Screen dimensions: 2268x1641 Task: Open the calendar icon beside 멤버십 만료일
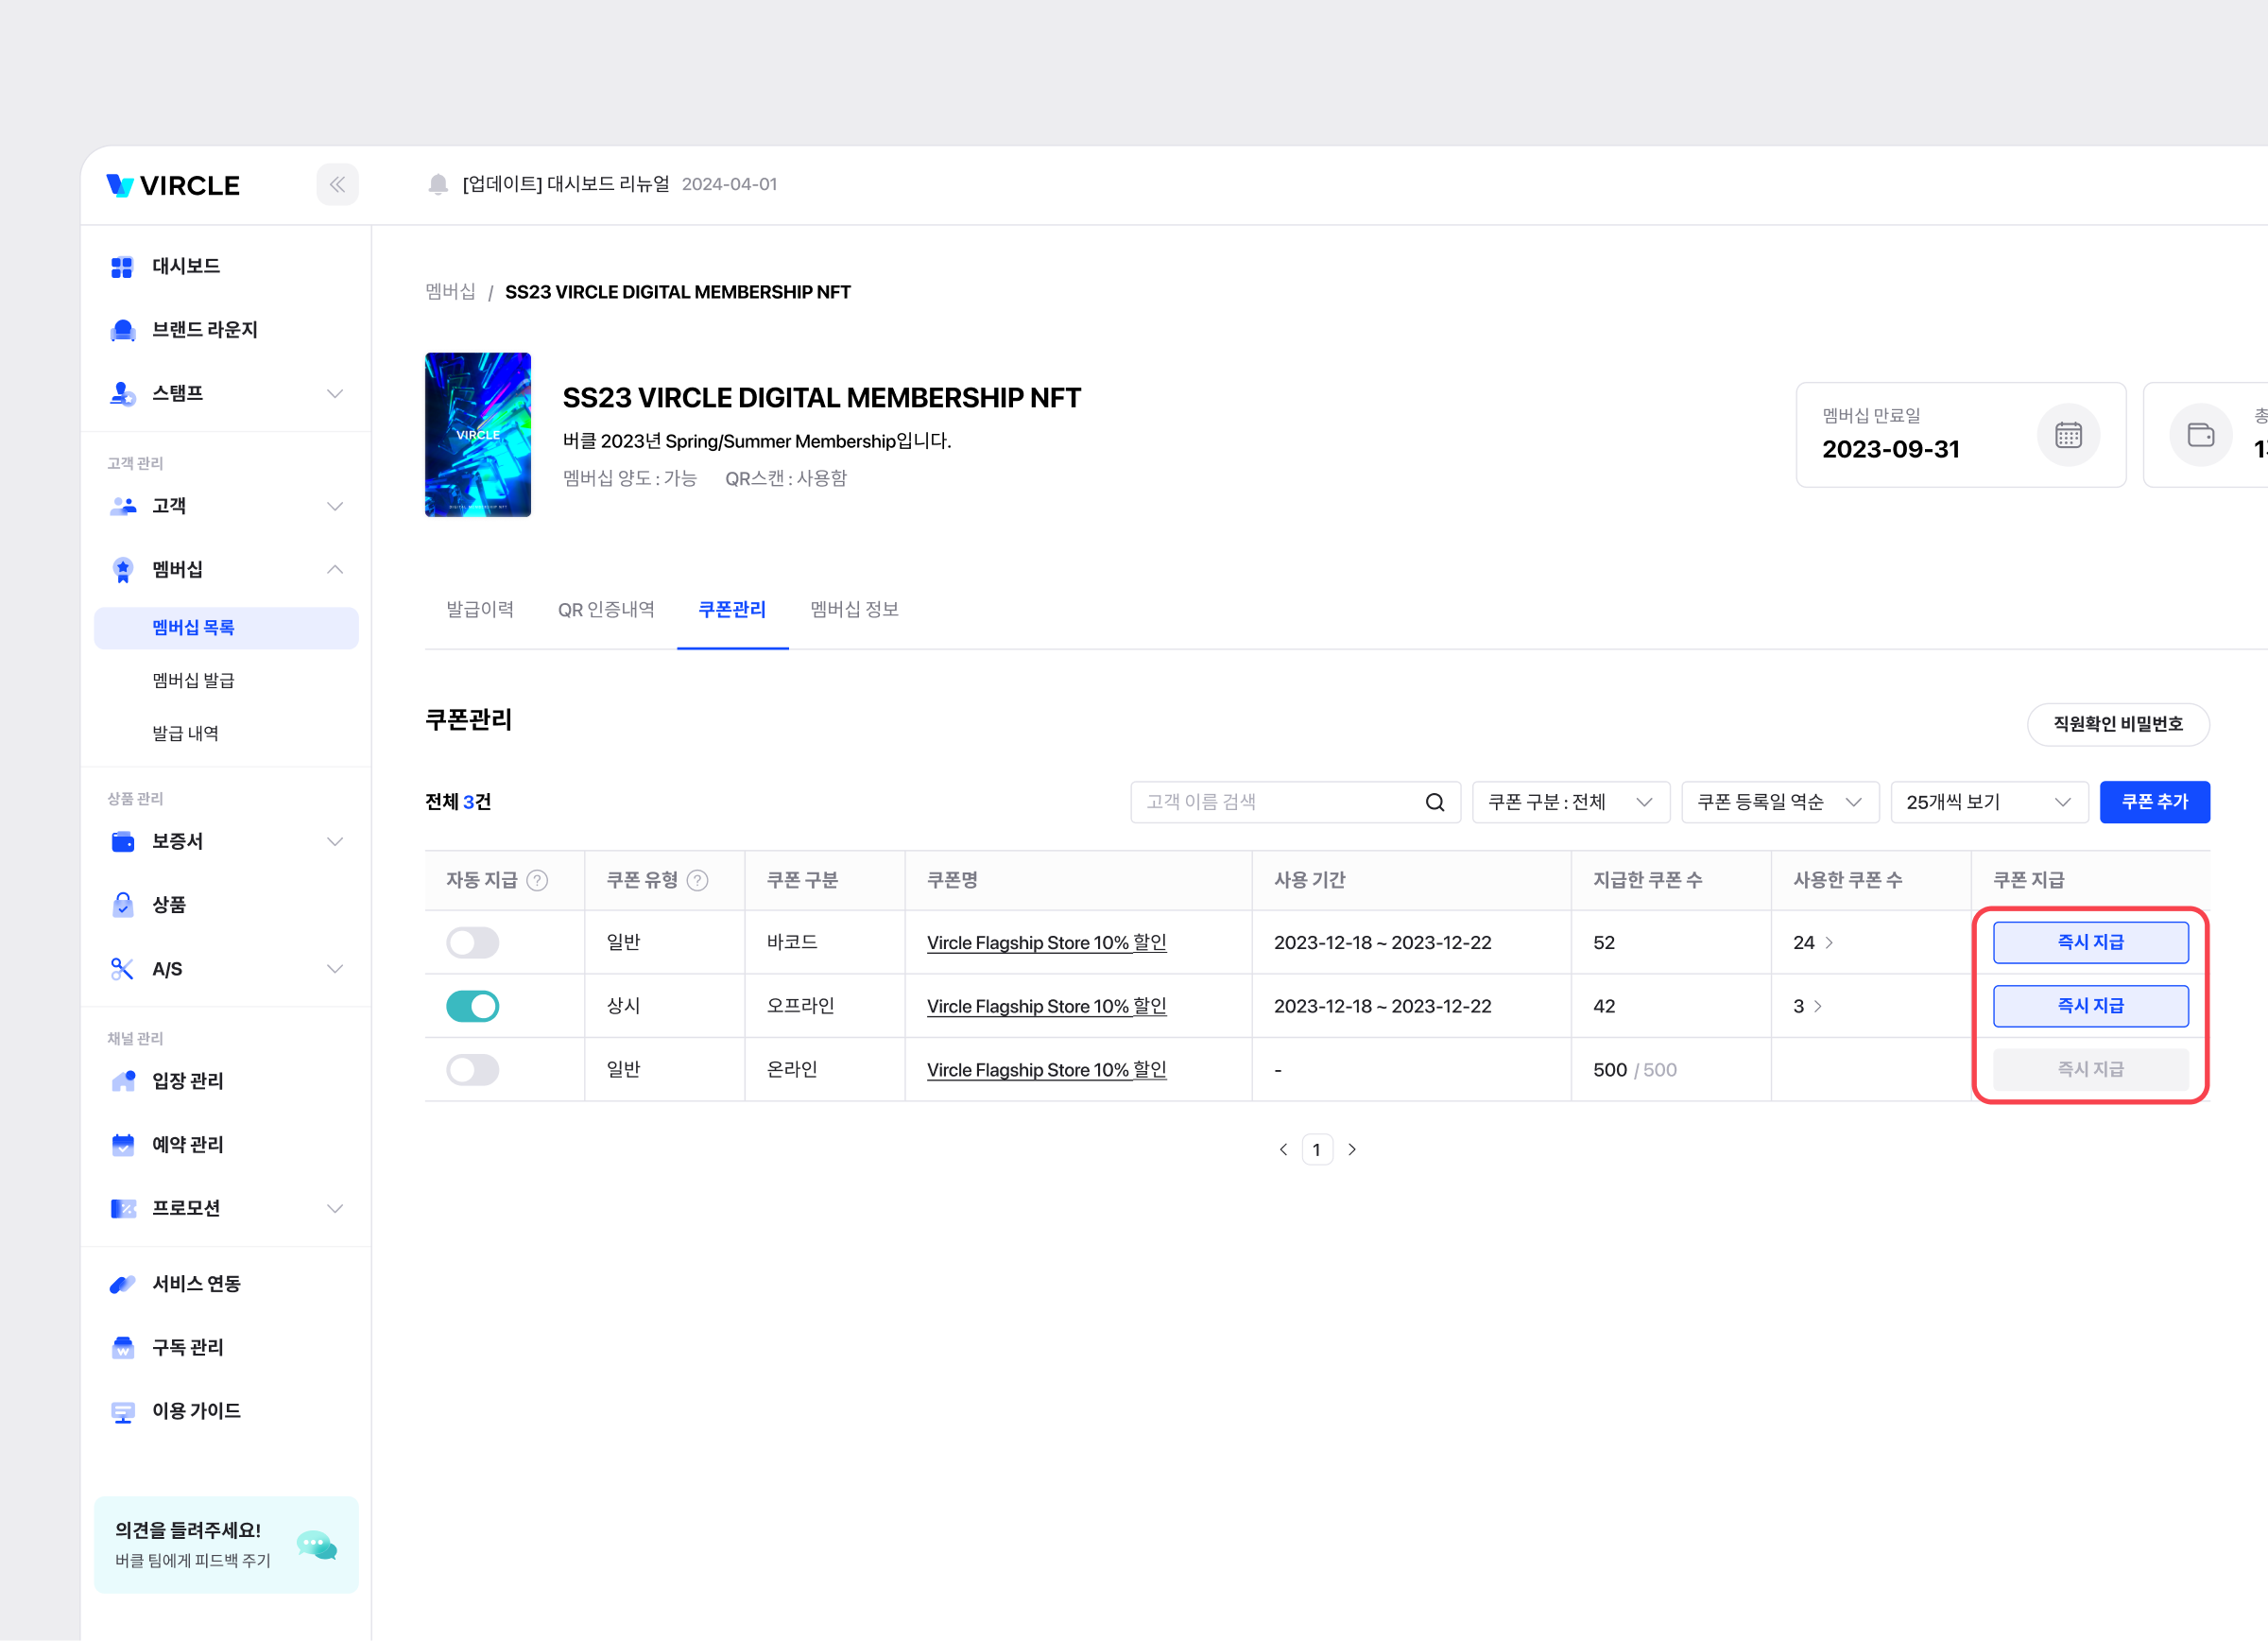pyautogui.click(x=2067, y=435)
